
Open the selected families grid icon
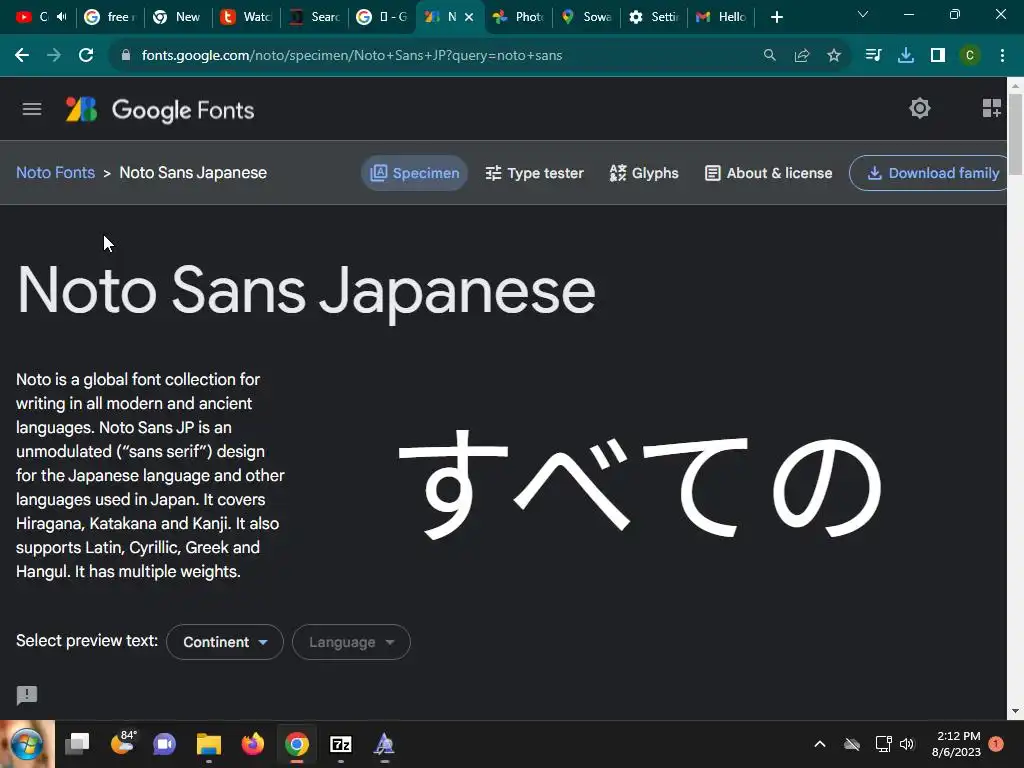click(x=991, y=108)
